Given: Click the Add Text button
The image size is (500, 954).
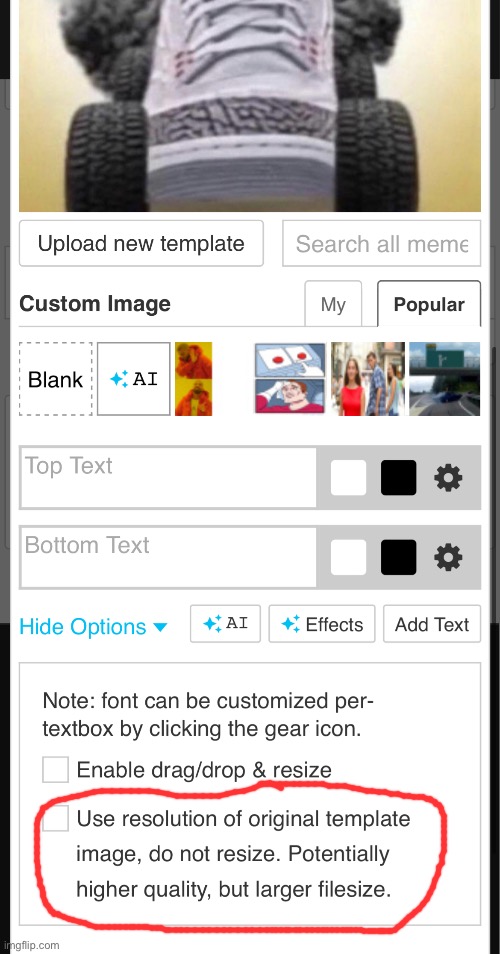Looking at the screenshot, I should click(x=432, y=624).
